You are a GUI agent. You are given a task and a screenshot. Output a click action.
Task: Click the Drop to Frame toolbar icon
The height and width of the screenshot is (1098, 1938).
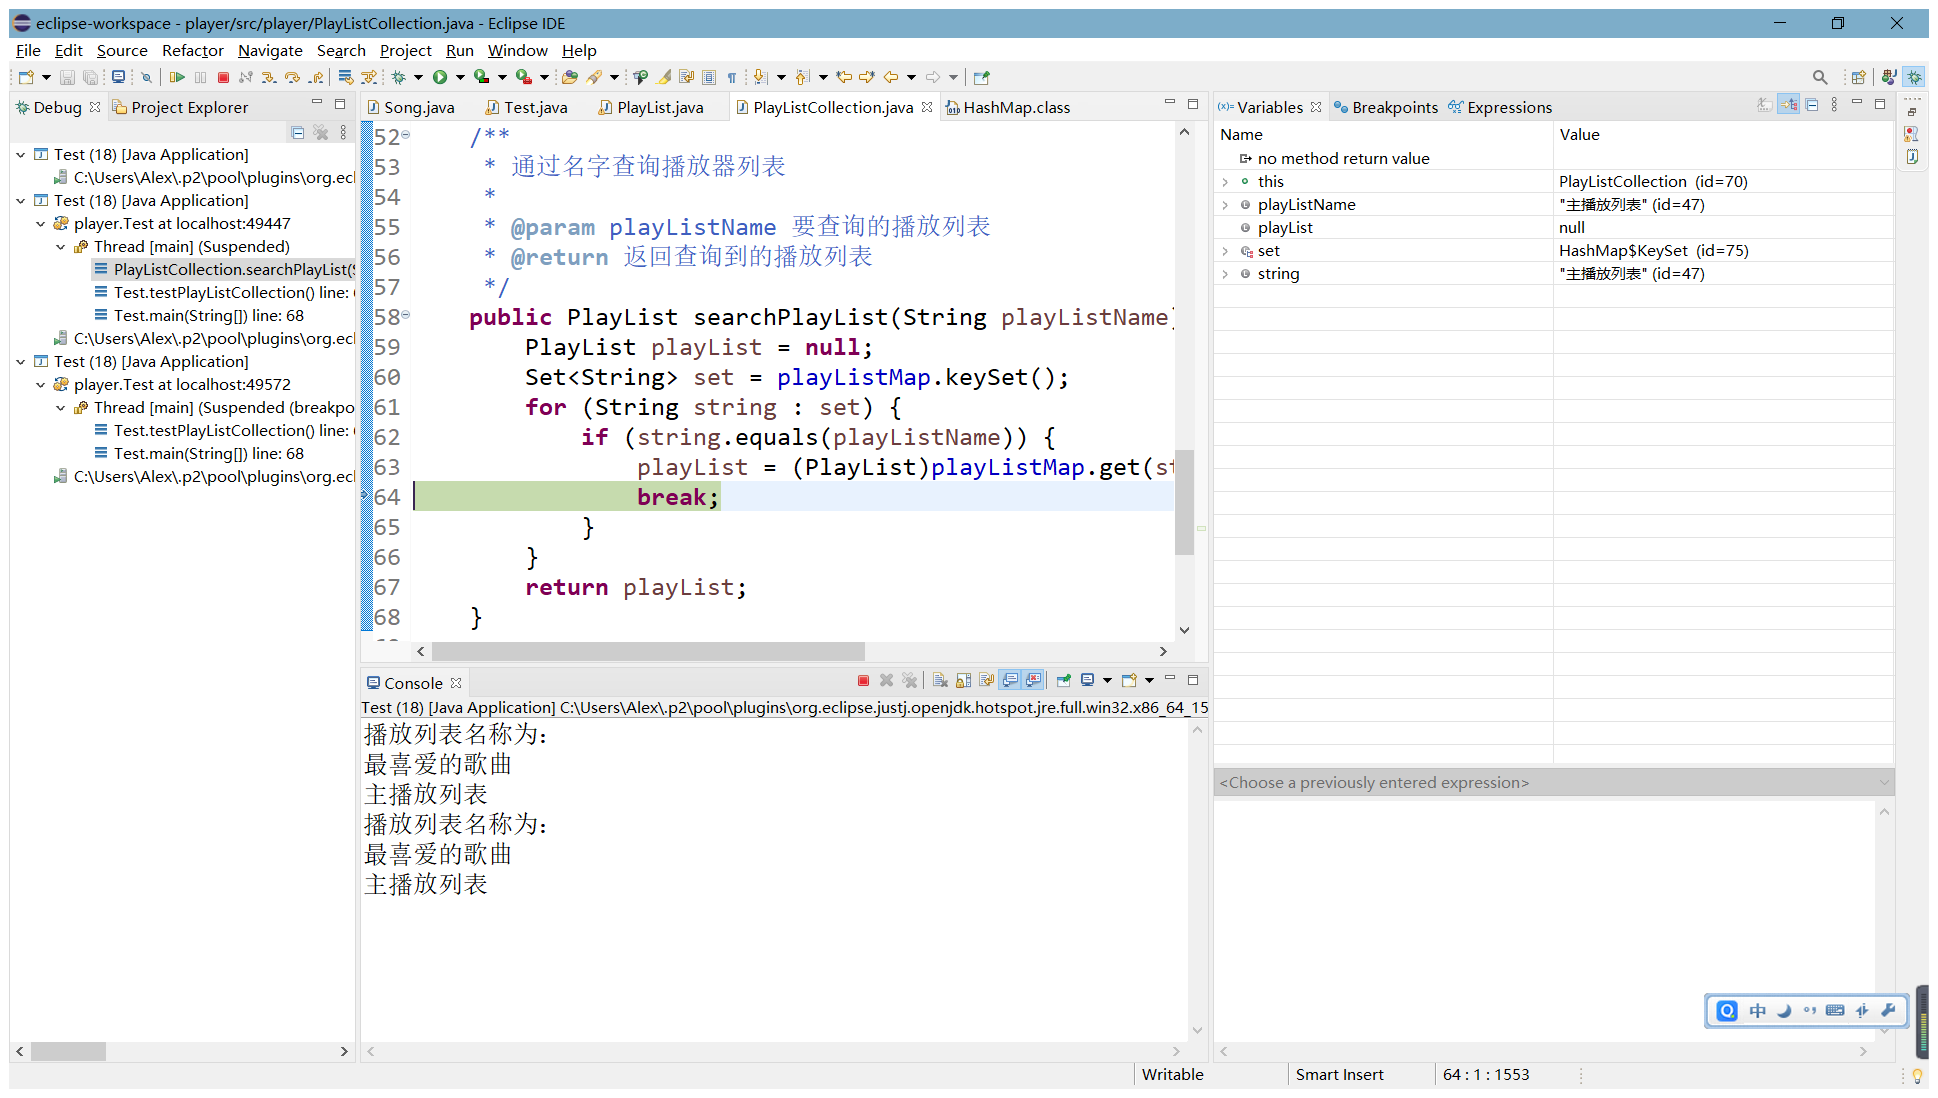point(345,77)
